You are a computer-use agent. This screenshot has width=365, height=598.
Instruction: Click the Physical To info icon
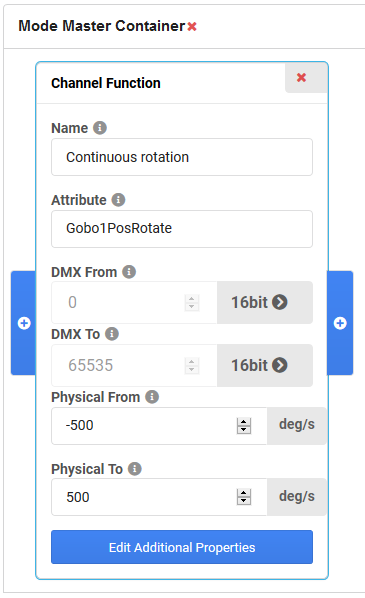click(134, 469)
